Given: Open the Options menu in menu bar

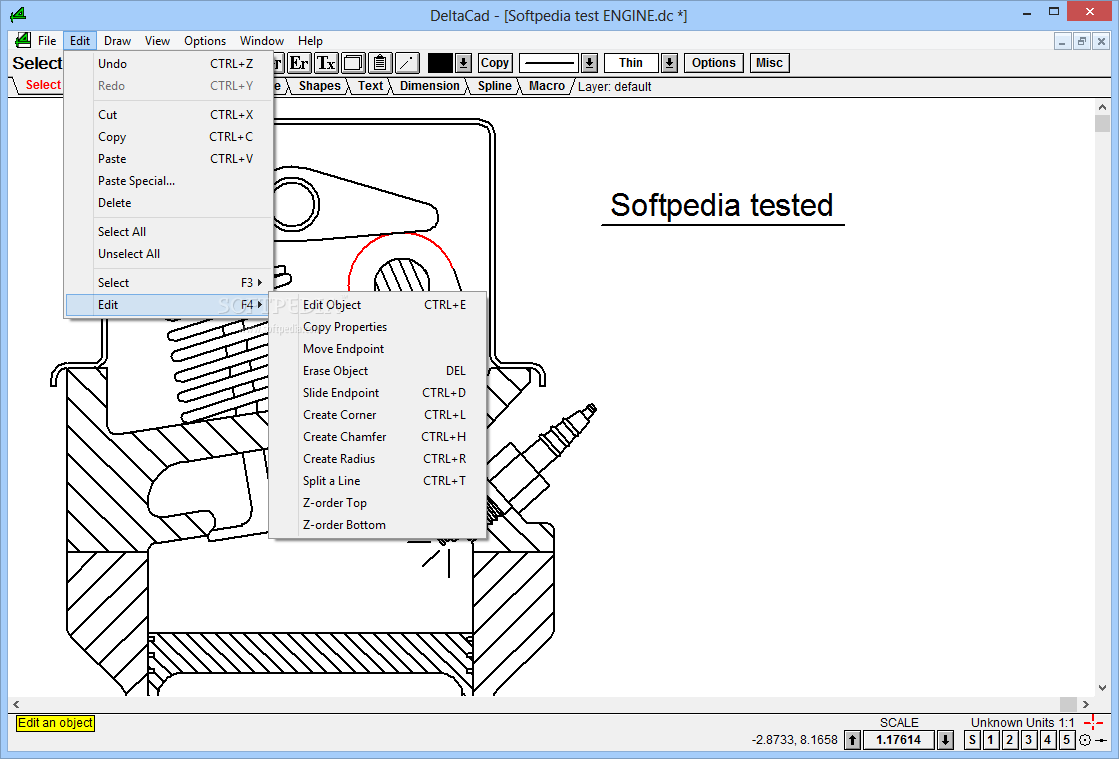Looking at the screenshot, I should 205,41.
